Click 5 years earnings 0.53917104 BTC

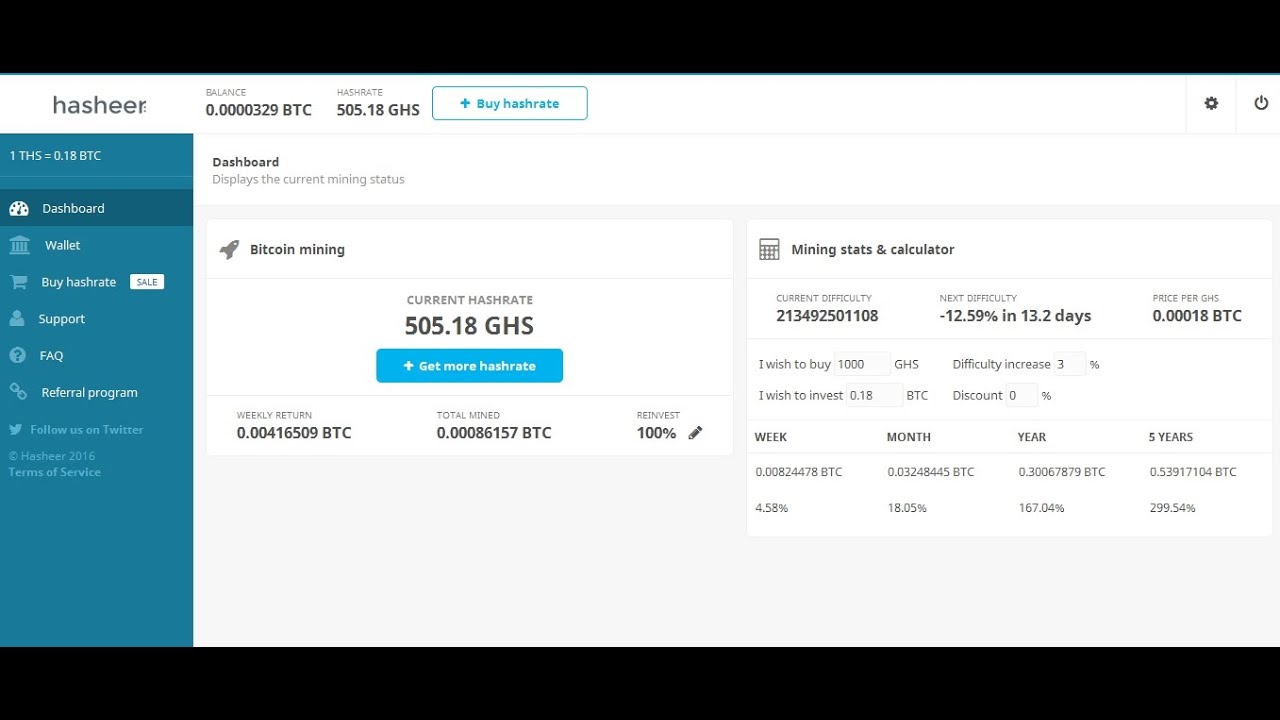coord(1193,472)
